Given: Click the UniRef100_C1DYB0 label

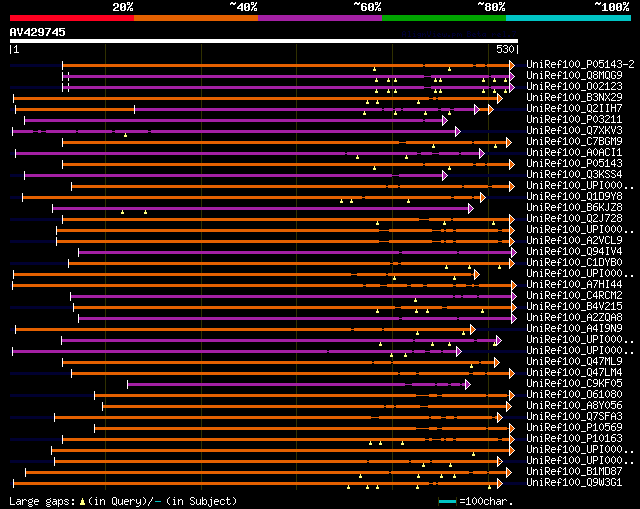Looking at the screenshot, I should click(x=574, y=263).
